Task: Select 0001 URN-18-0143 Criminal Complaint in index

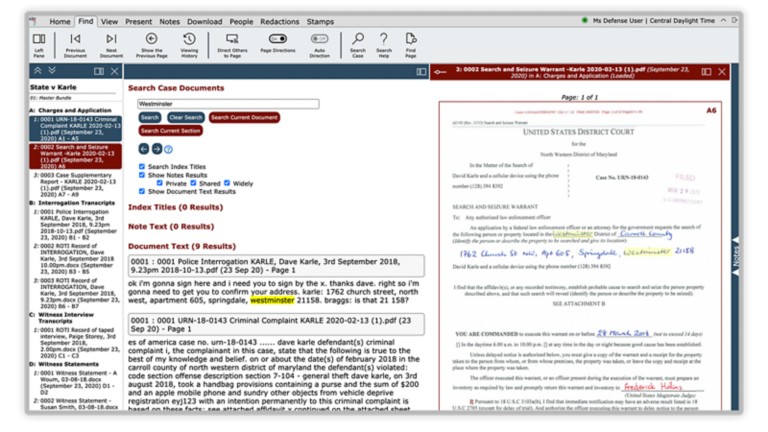Action: [75, 129]
